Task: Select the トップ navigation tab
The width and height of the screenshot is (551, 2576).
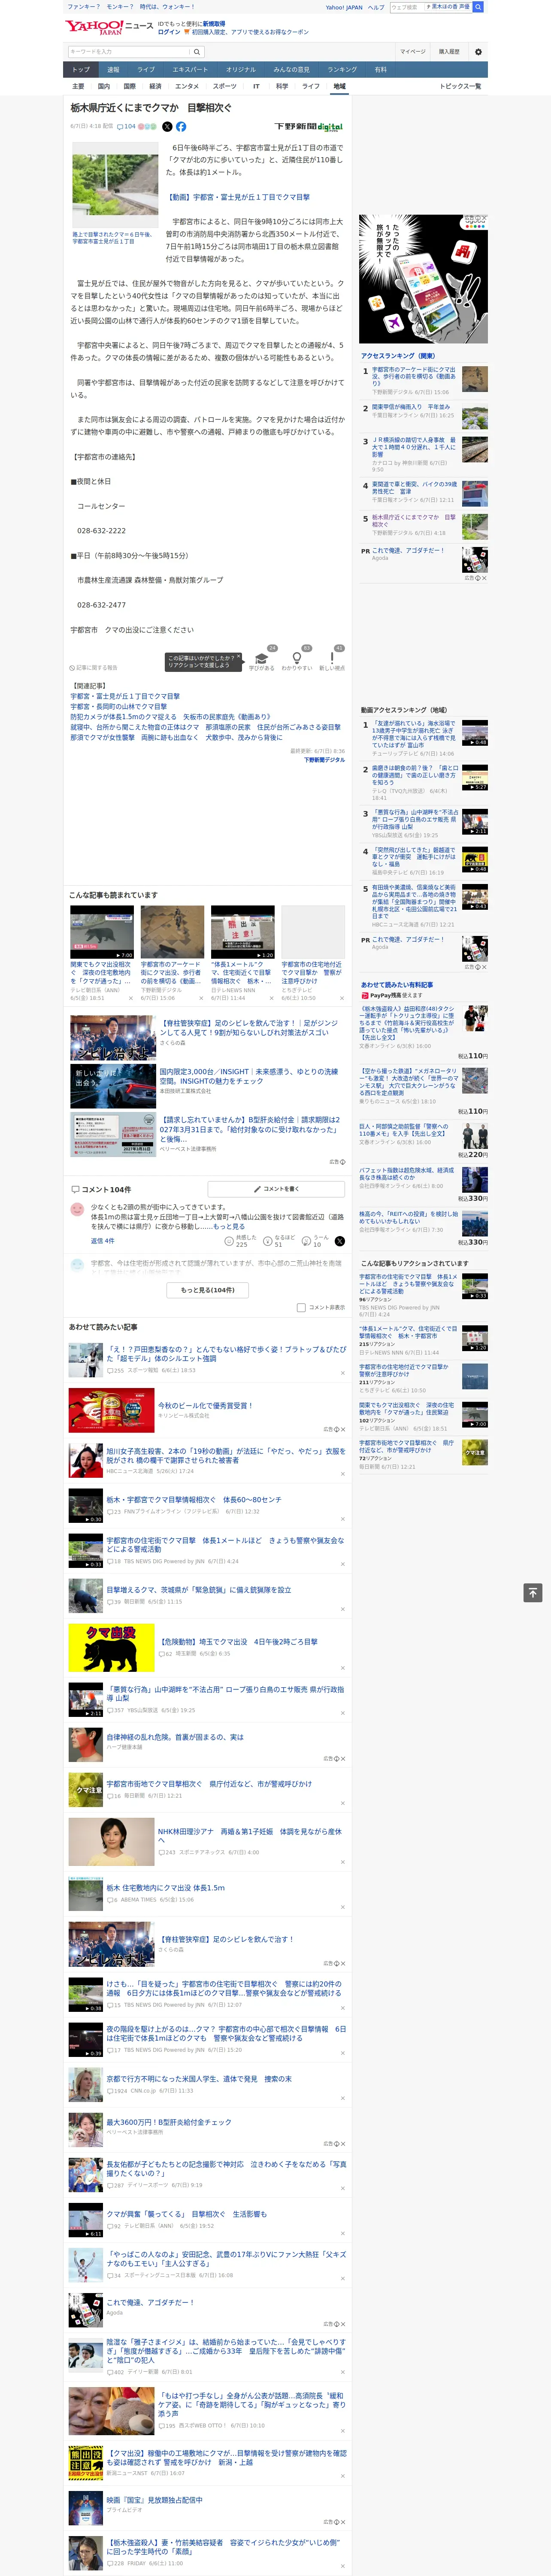Action: pos(81,70)
